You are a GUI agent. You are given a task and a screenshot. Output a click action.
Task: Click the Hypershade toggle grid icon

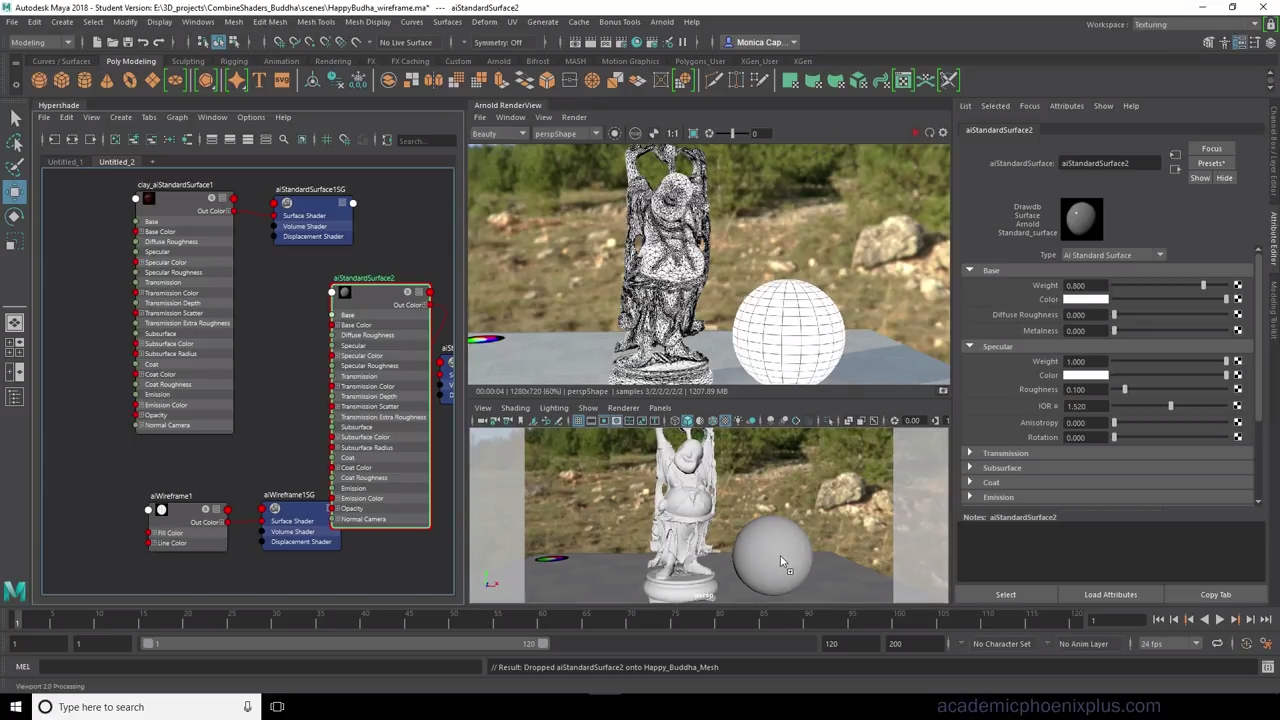click(326, 140)
